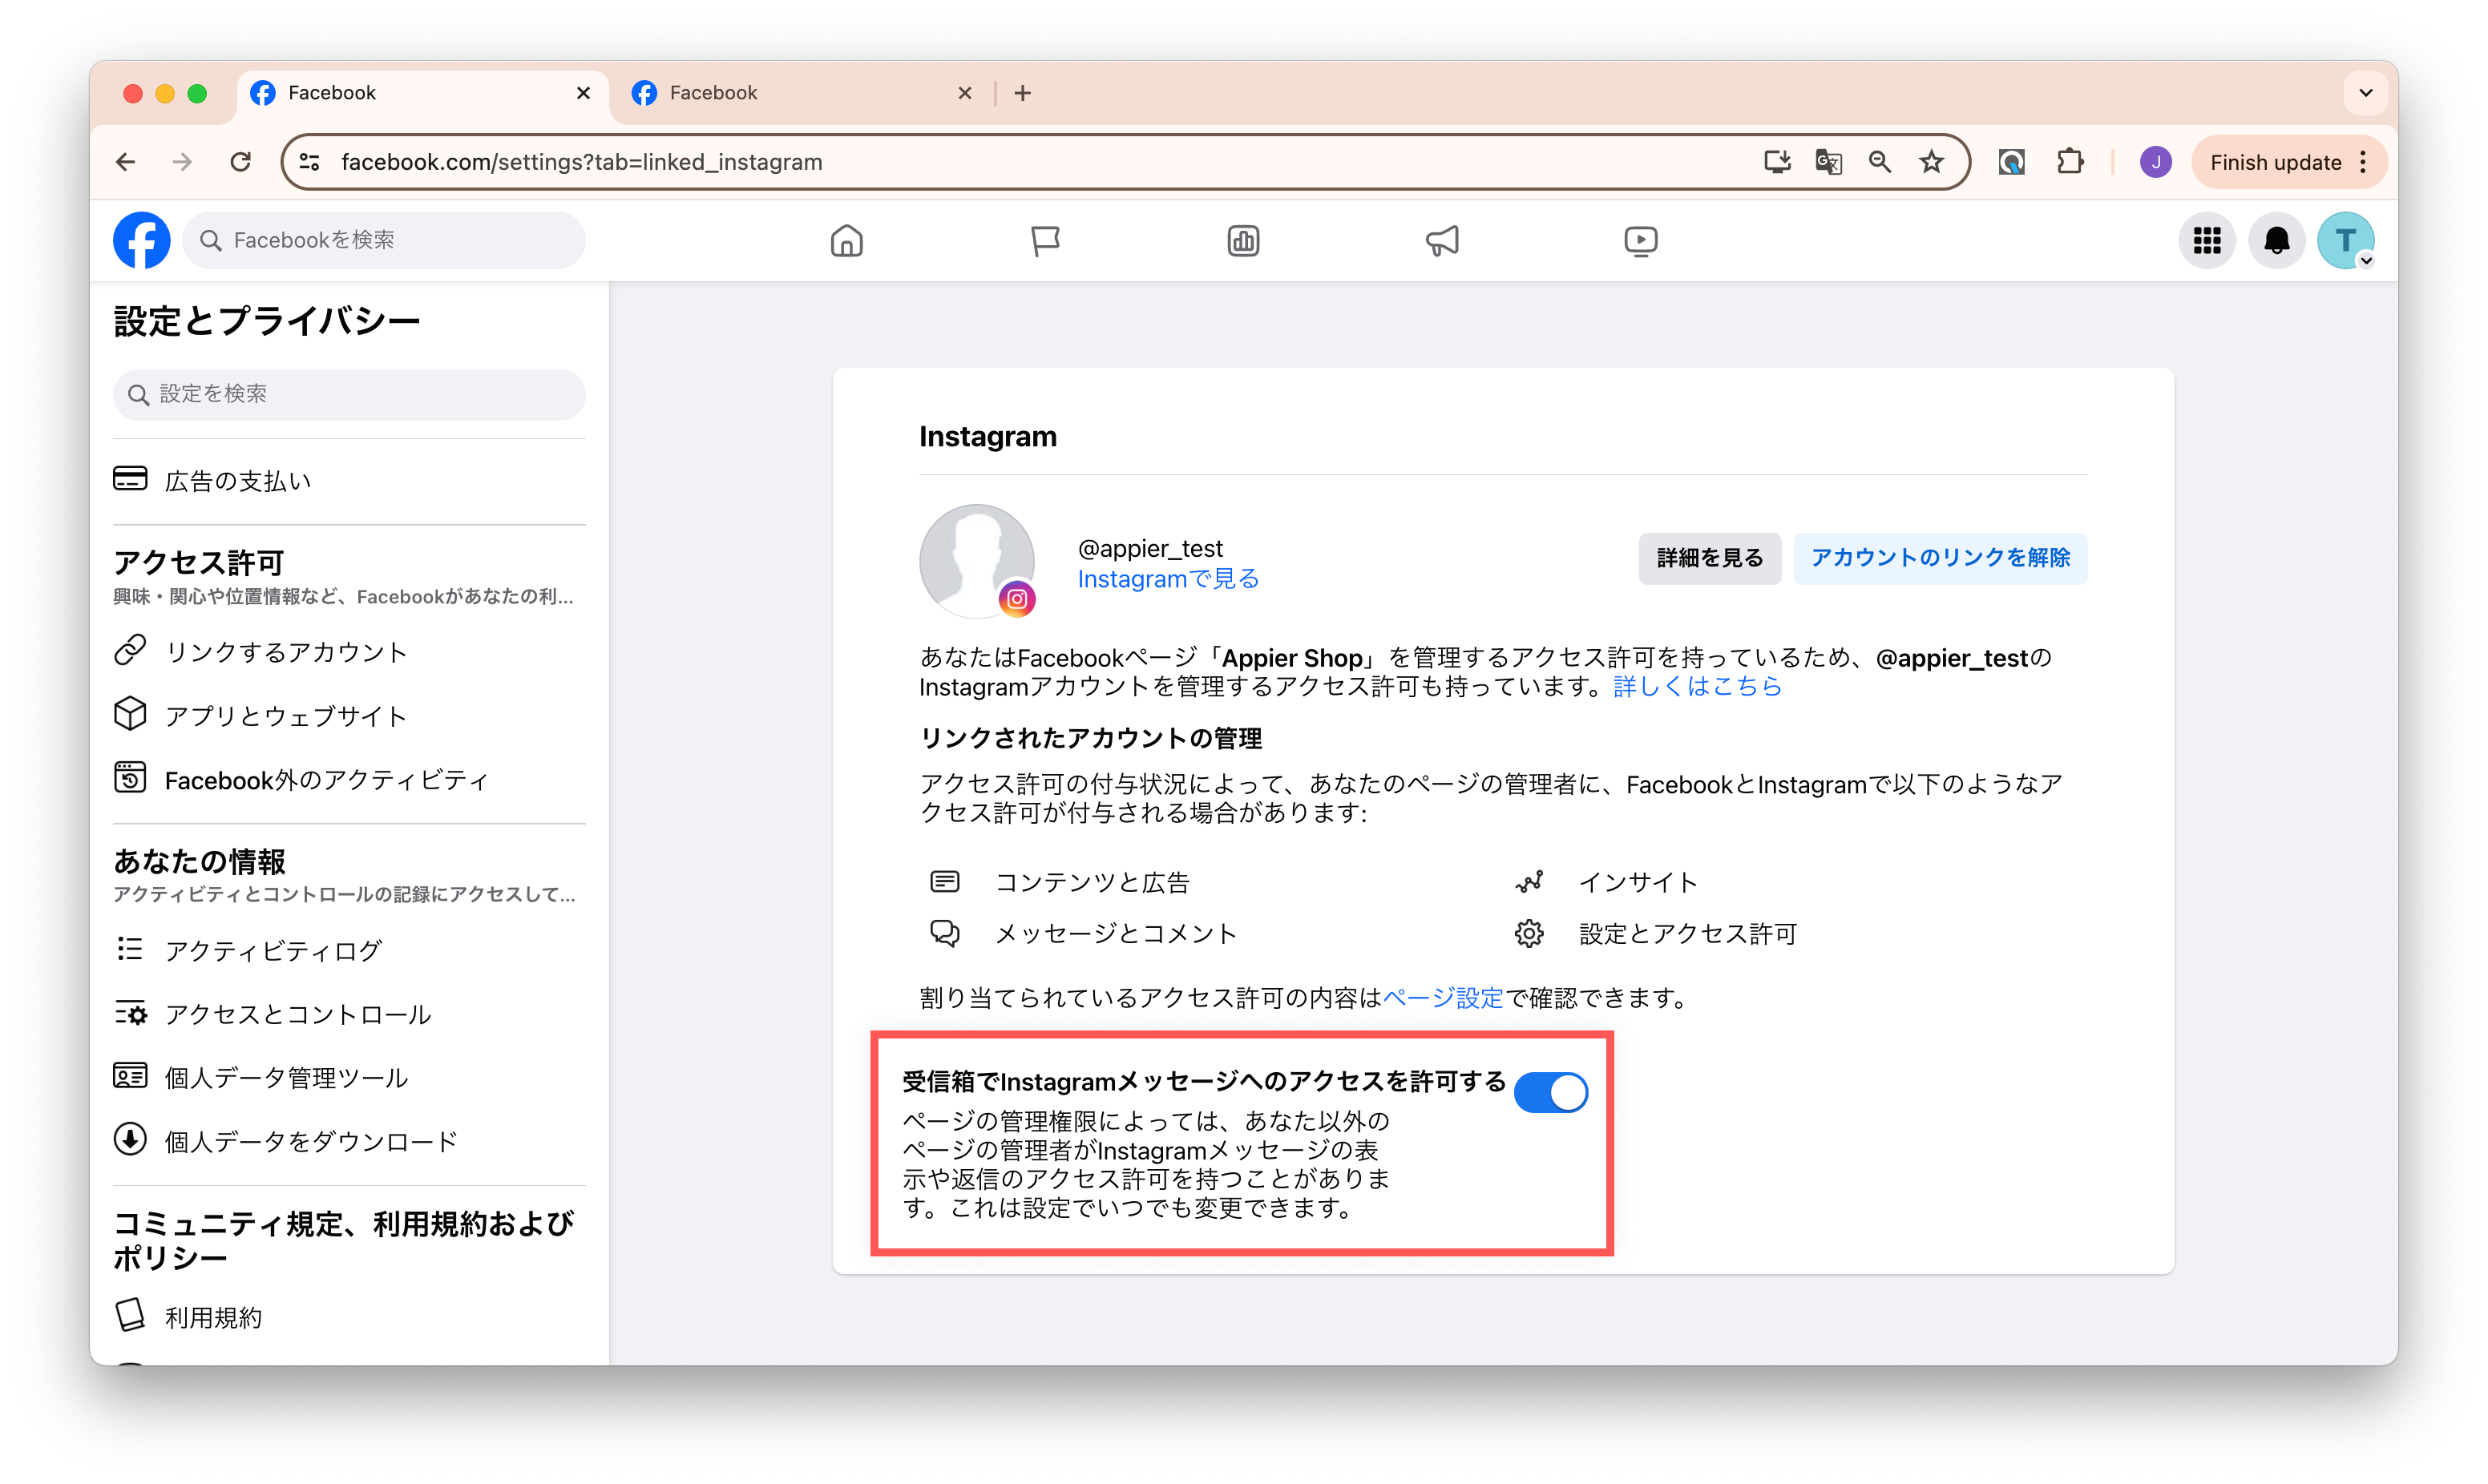Click the address bar URL

pos(581,162)
